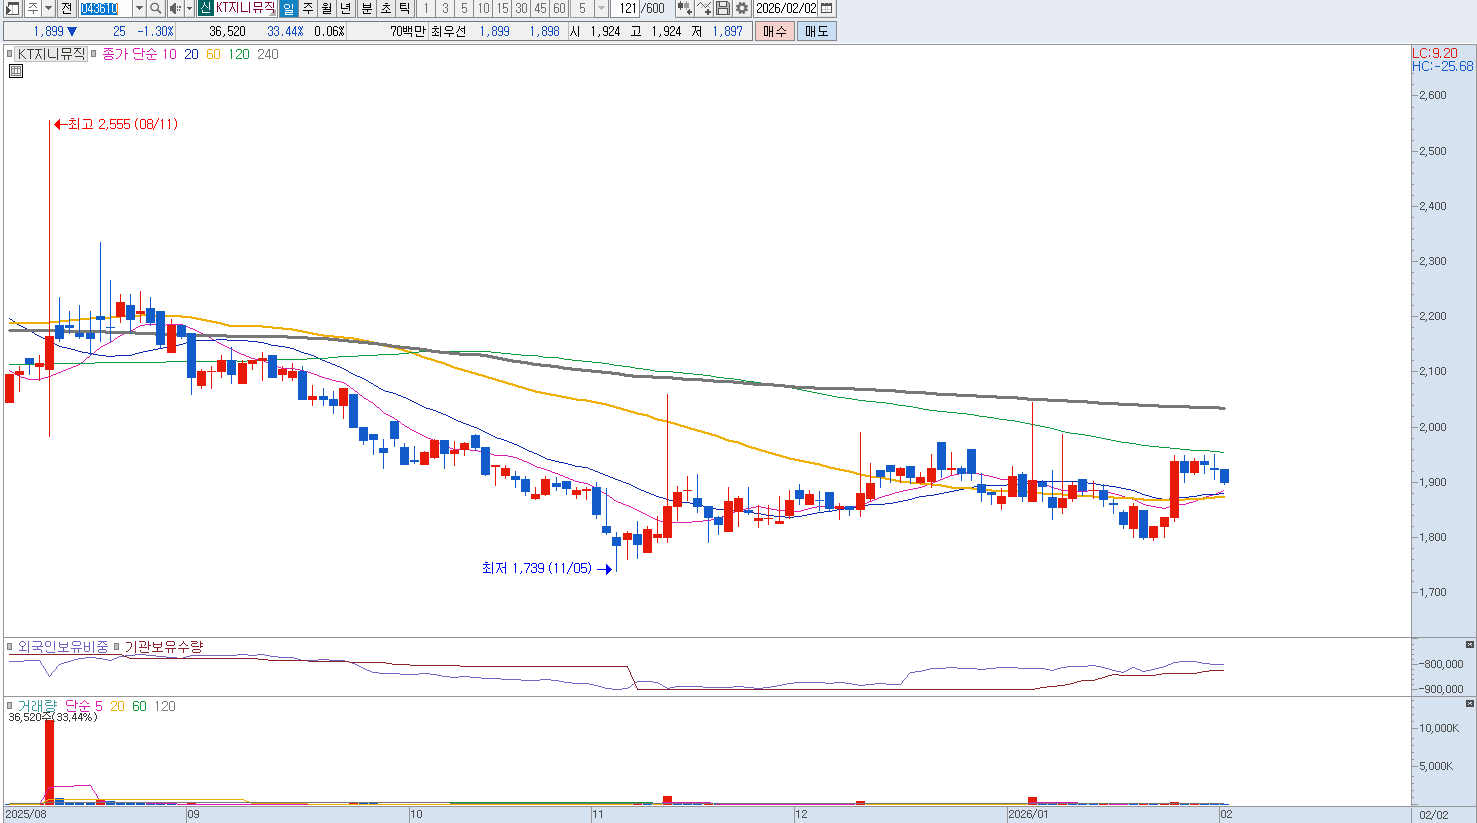Click the 매도 sell button

click(x=816, y=31)
